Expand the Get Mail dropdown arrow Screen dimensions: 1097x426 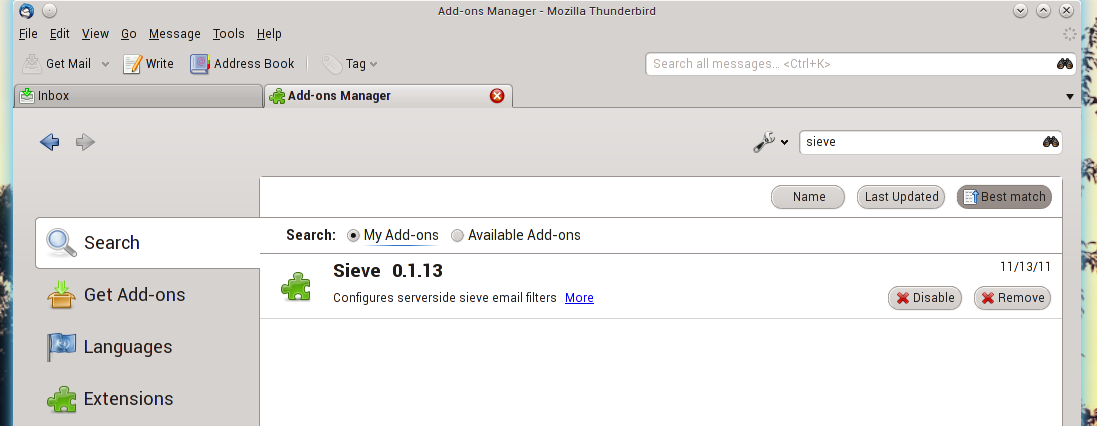point(105,65)
